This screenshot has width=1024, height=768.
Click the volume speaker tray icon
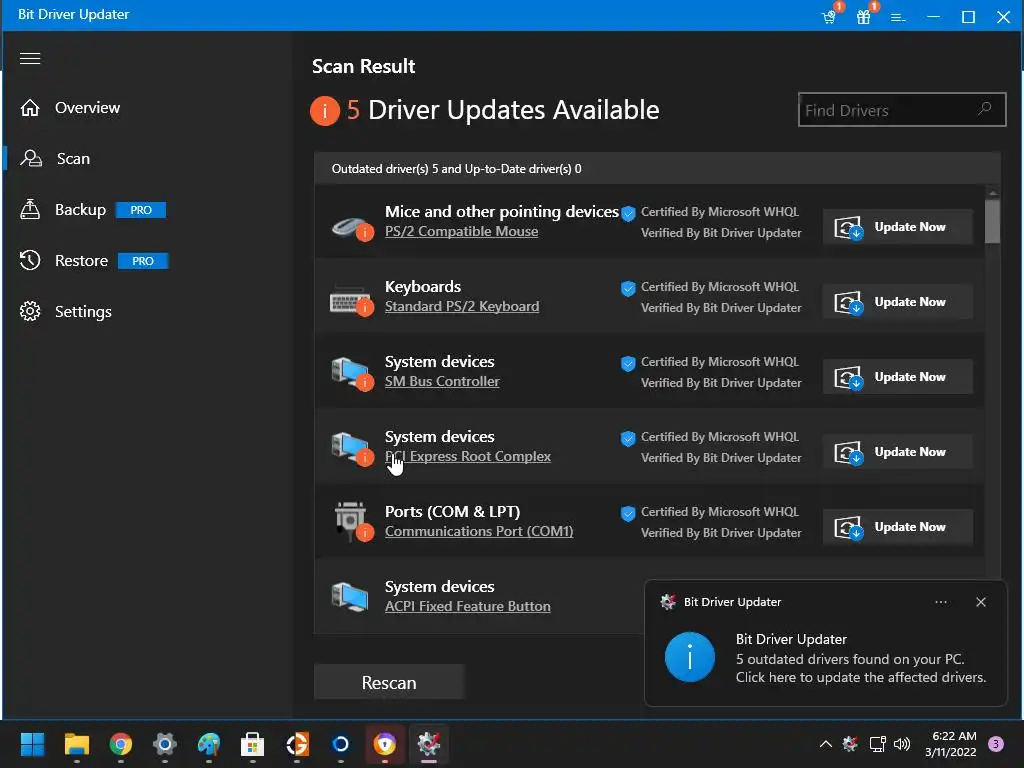click(902, 744)
